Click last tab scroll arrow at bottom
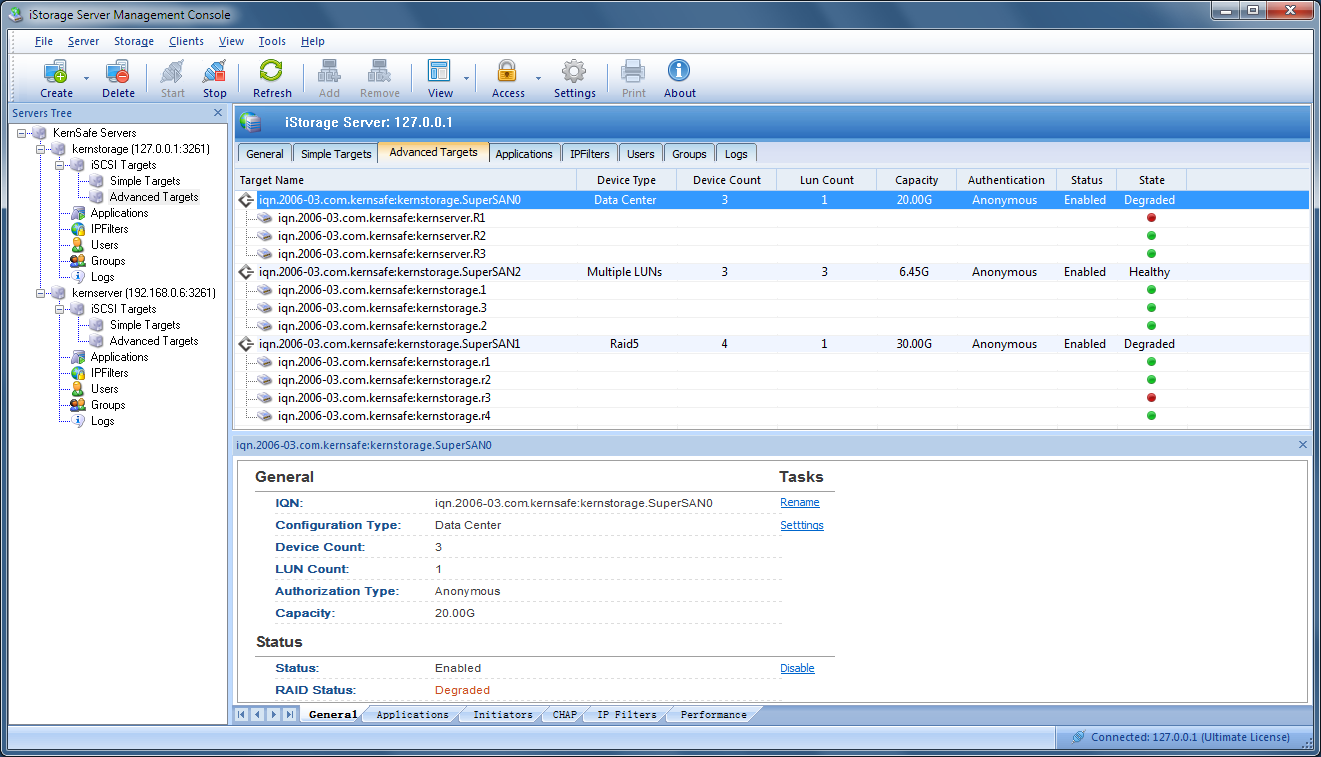1321x757 pixels. (x=289, y=714)
